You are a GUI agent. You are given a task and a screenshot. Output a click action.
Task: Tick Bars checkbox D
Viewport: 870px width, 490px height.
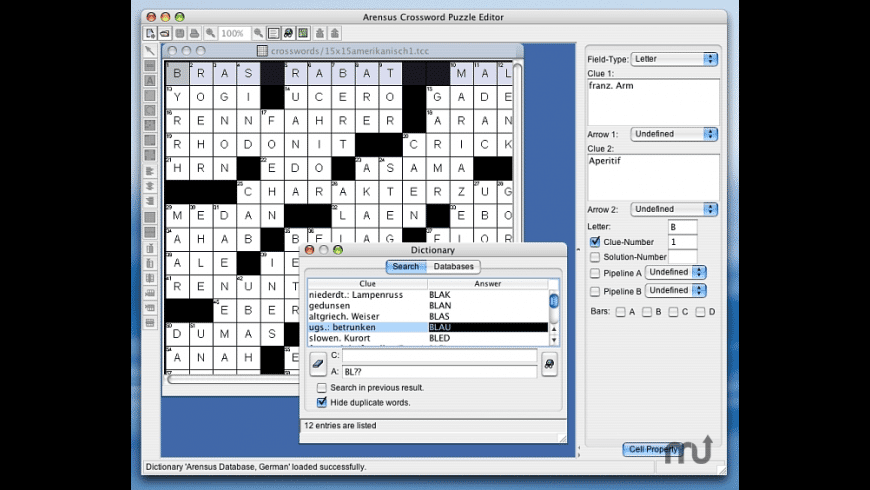(x=700, y=312)
